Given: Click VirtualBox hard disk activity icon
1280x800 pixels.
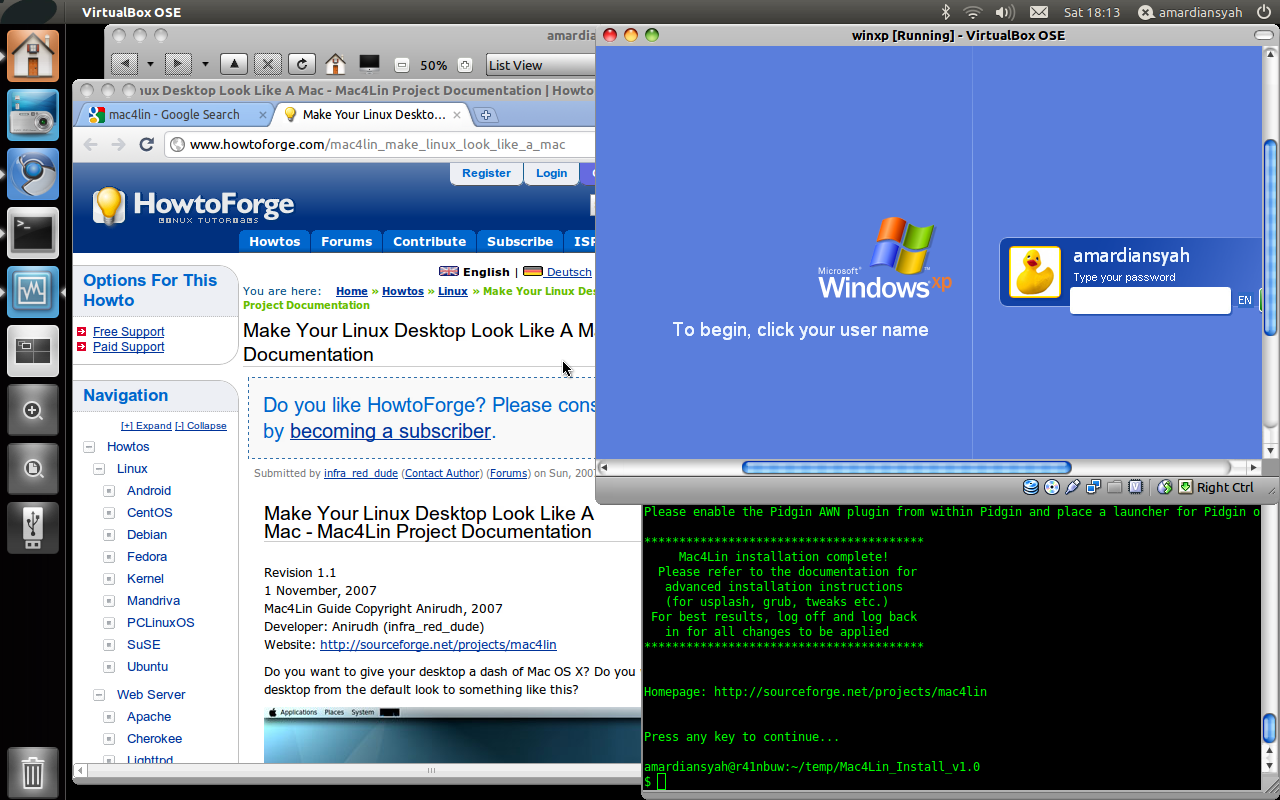Looking at the screenshot, I should [1031, 487].
